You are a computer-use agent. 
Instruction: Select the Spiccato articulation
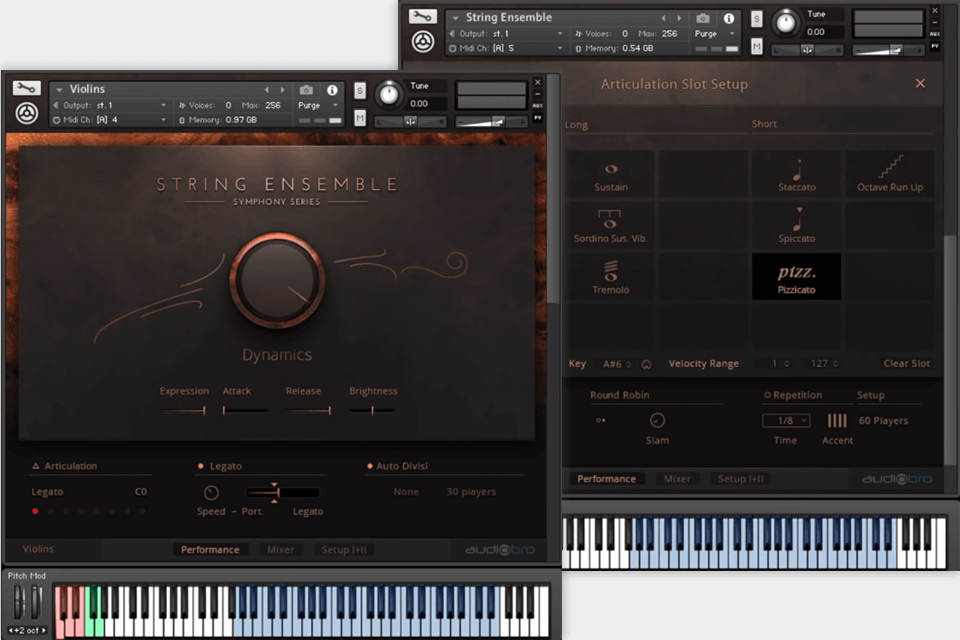(x=796, y=225)
